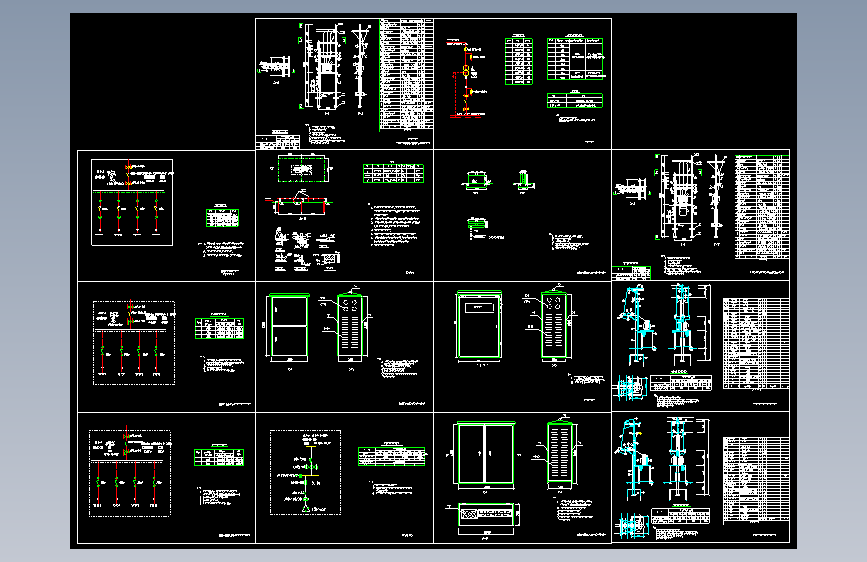Select the four-feeder diagram inside the solid white frame
This screenshot has height=562, width=867.
[x=132, y=202]
